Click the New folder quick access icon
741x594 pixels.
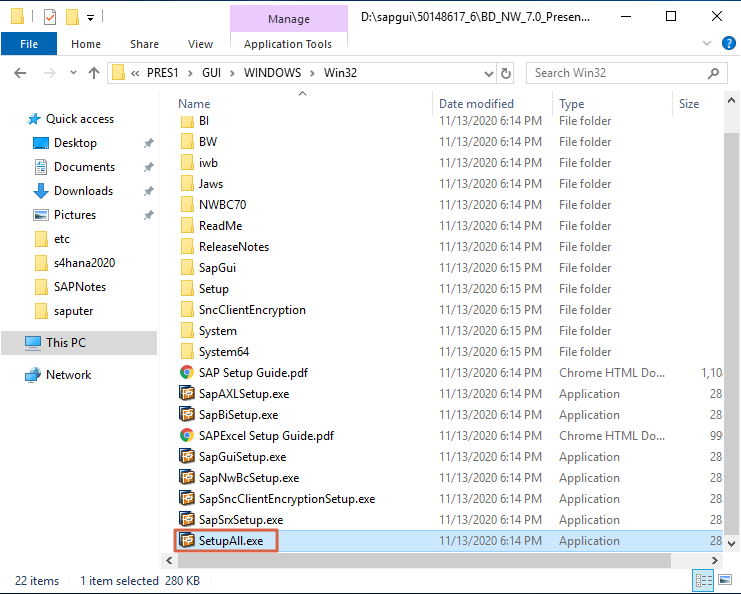coord(72,17)
